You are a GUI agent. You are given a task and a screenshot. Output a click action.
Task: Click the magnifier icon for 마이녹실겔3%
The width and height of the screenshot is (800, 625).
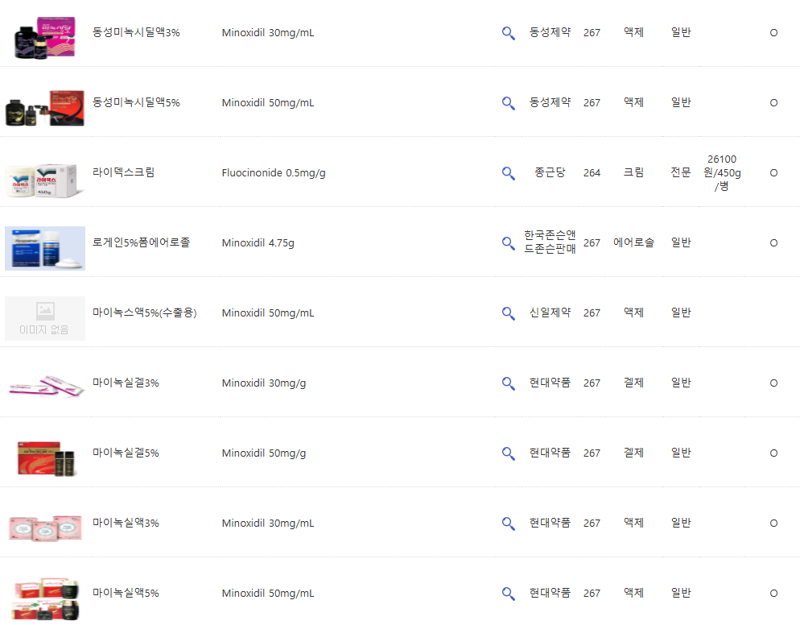point(507,382)
